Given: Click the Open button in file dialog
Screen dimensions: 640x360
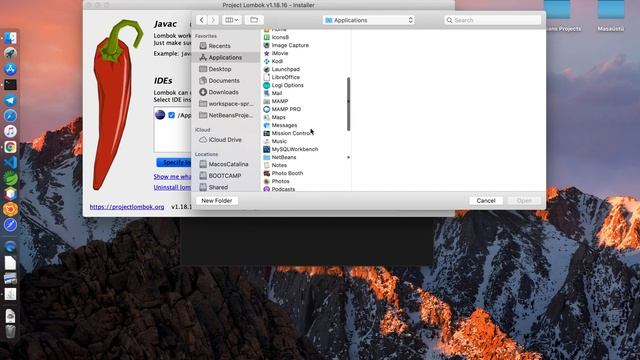Looking at the screenshot, I should click(524, 201).
